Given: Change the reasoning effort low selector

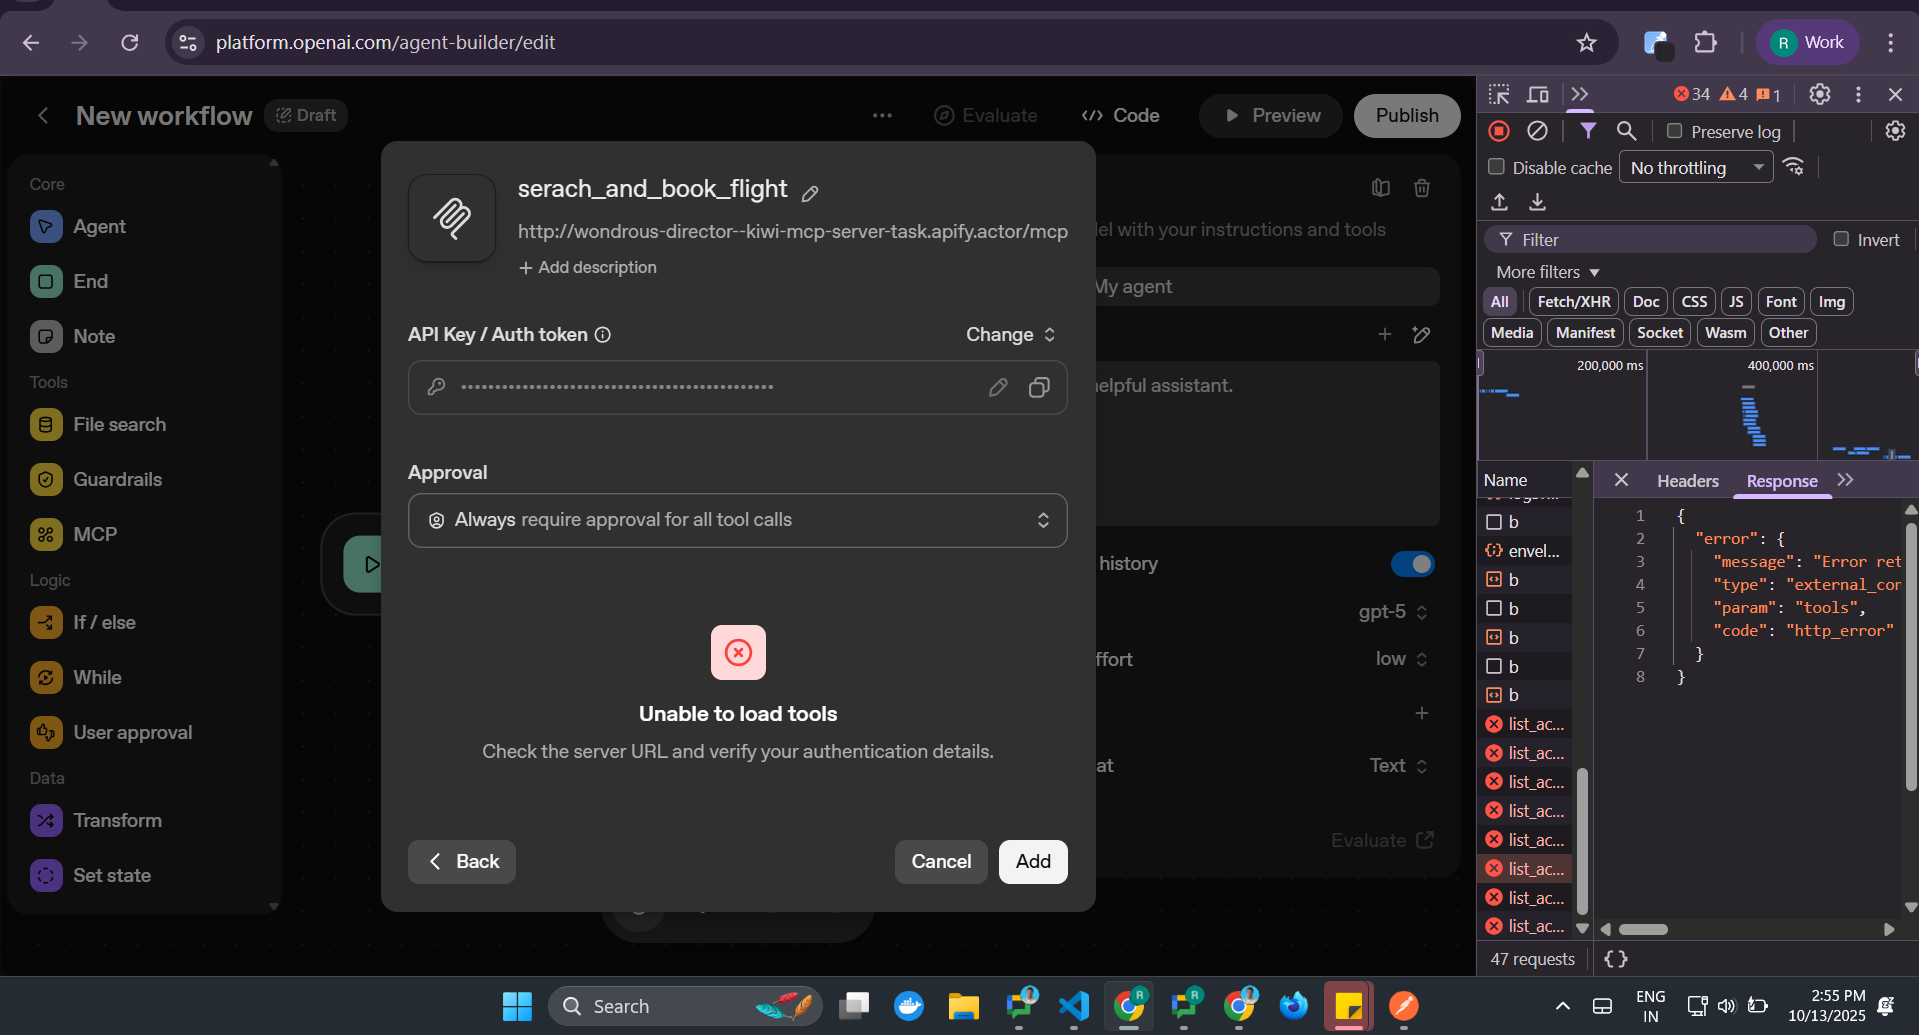Looking at the screenshot, I should click(1401, 659).
